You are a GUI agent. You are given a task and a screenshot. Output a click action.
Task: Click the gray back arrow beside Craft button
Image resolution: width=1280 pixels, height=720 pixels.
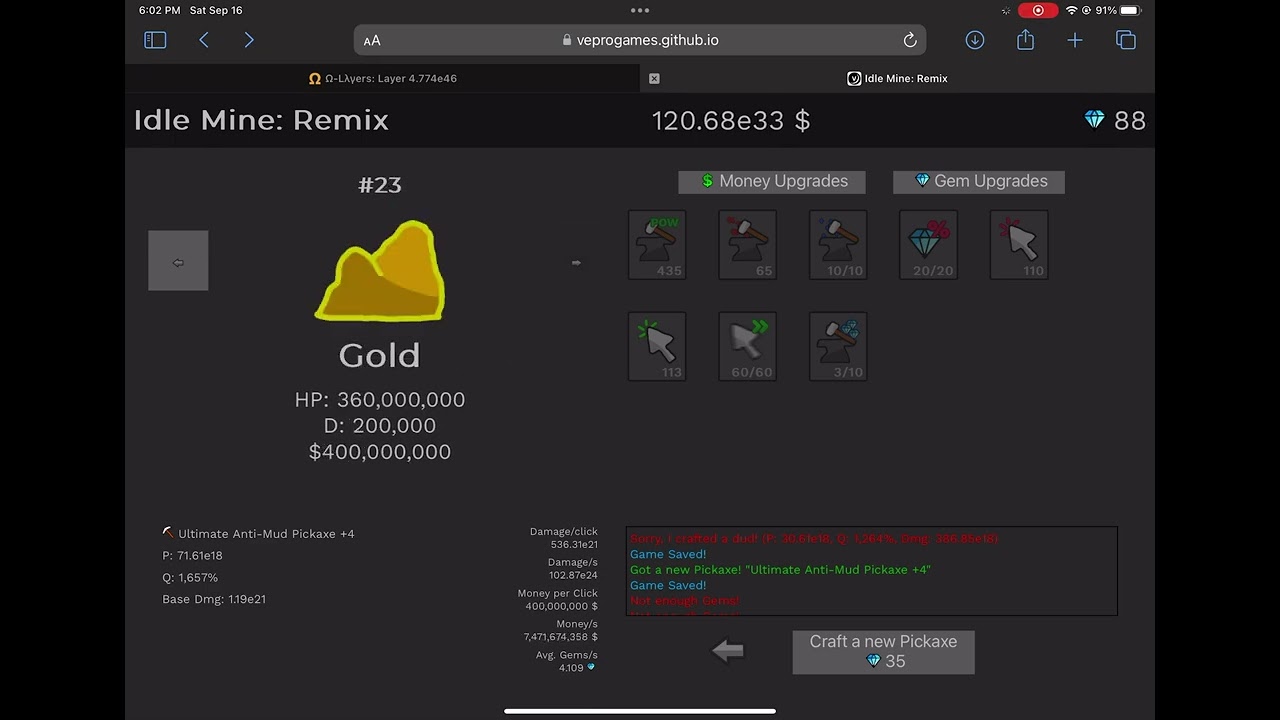pyautogui.click(x=728, y=651)
